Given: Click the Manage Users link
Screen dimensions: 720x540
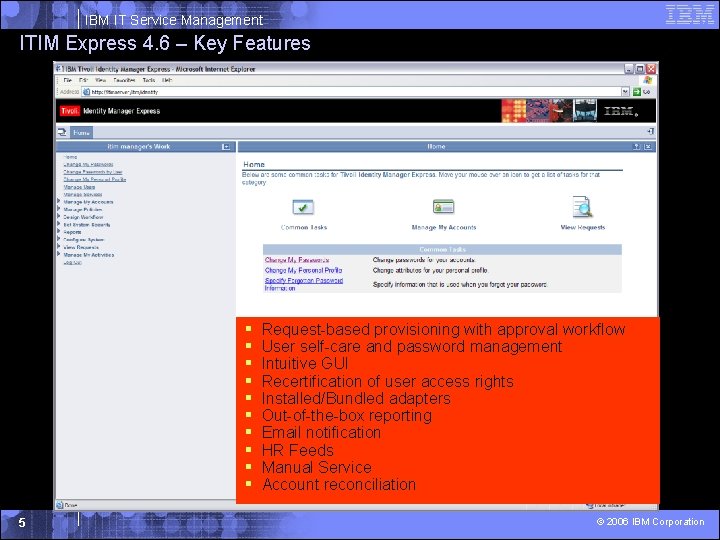Looking at the screenshot, I should pyautogui.click(x=79, y=187).
